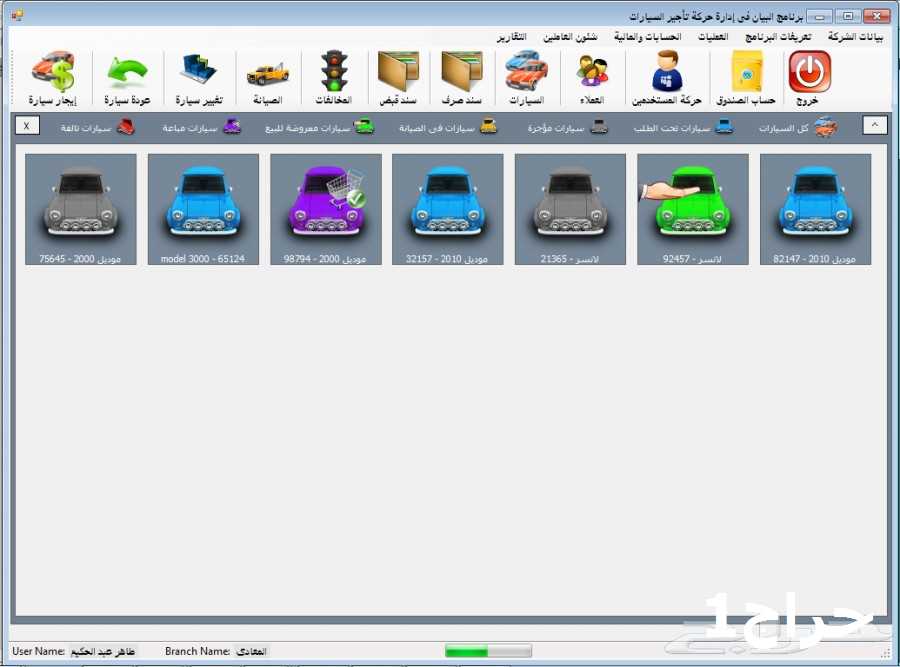This screenshot has height=667, width=900.
Task: Select the purple car thumbnail 98794
Action: coord(326,208)
